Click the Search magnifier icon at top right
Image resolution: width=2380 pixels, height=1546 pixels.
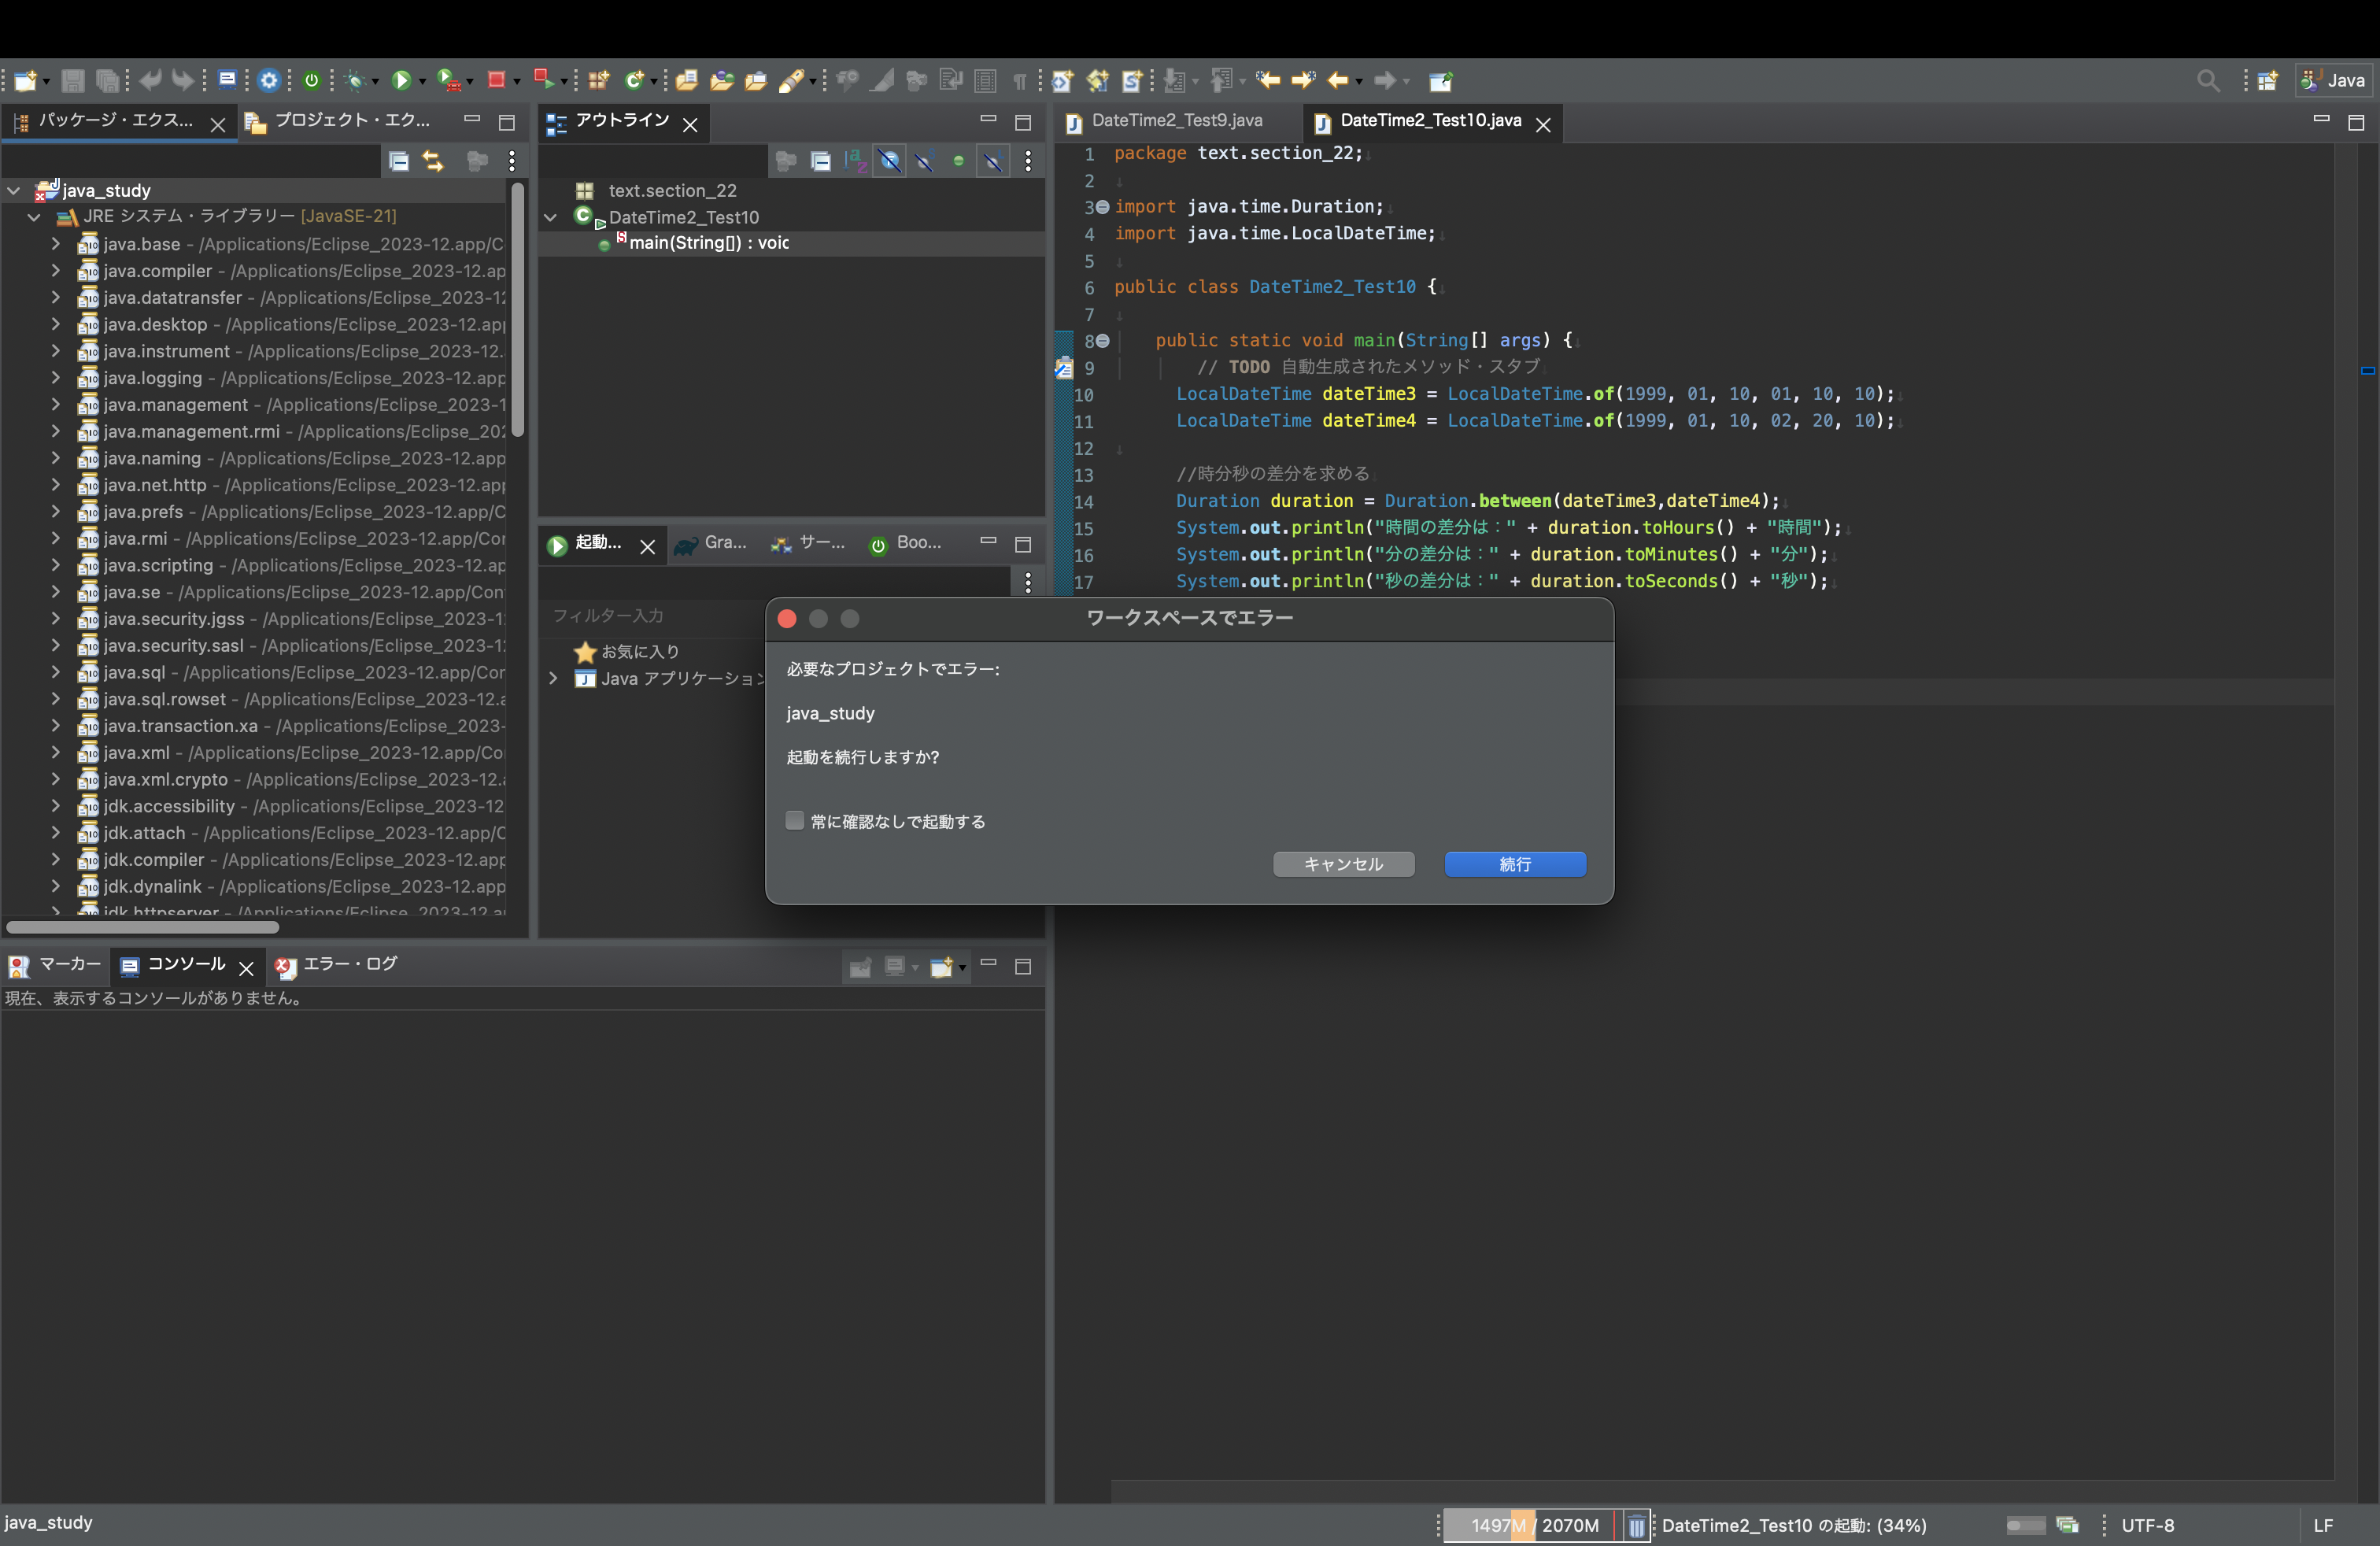pyautogui.click(x=2208, y=81)
